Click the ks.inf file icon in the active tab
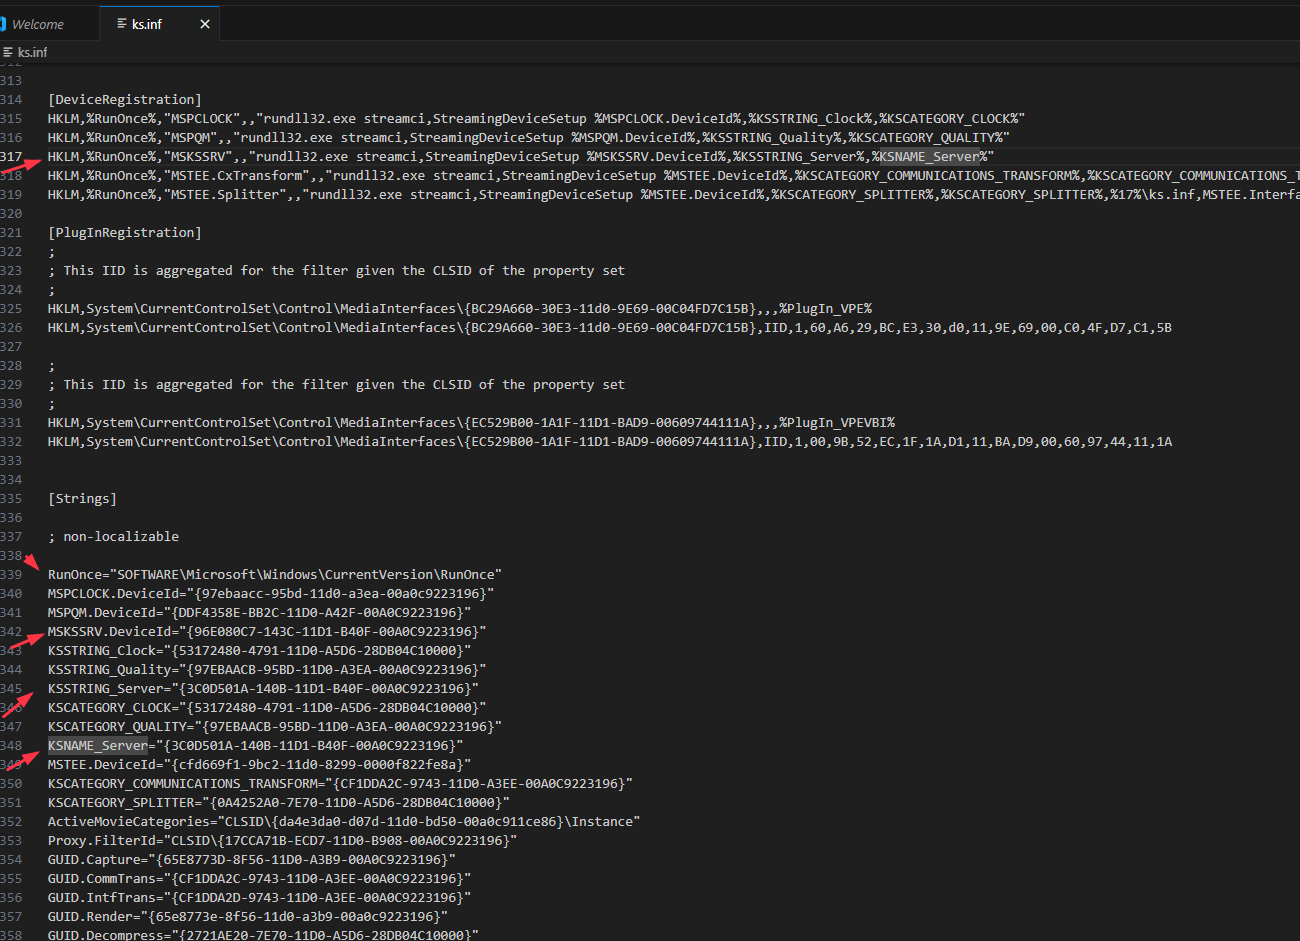The height and width of the screenshot is (941, 1300). click(122, 24)
